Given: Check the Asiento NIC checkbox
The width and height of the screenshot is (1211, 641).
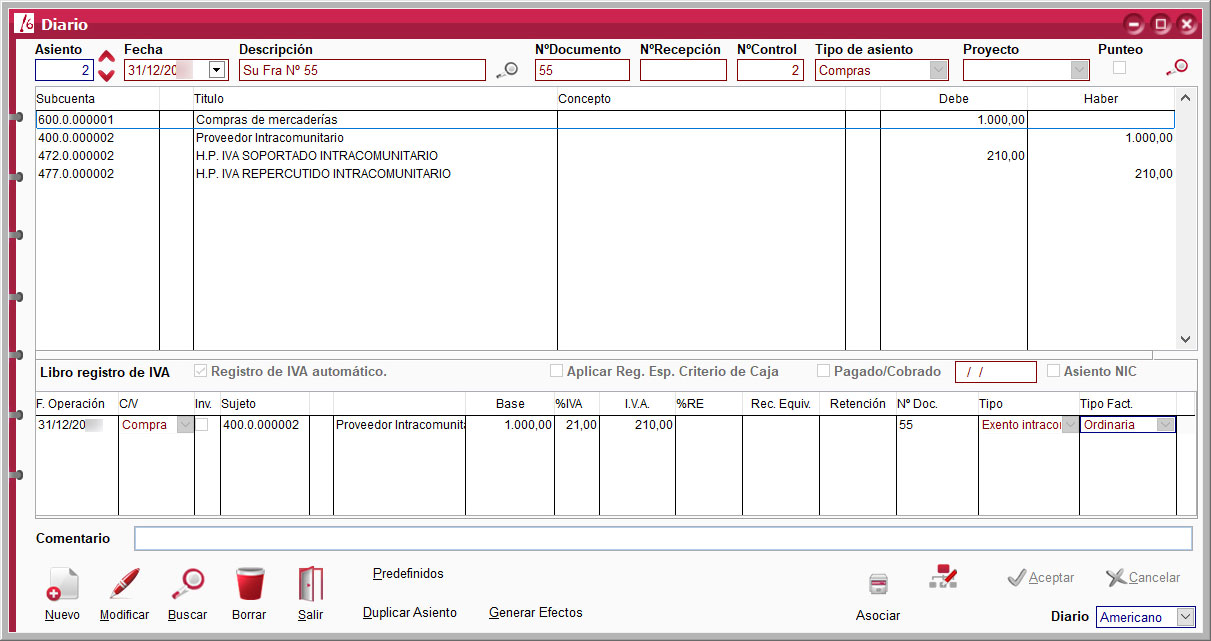Looking at the screenshot, I should click(1054, 371).
